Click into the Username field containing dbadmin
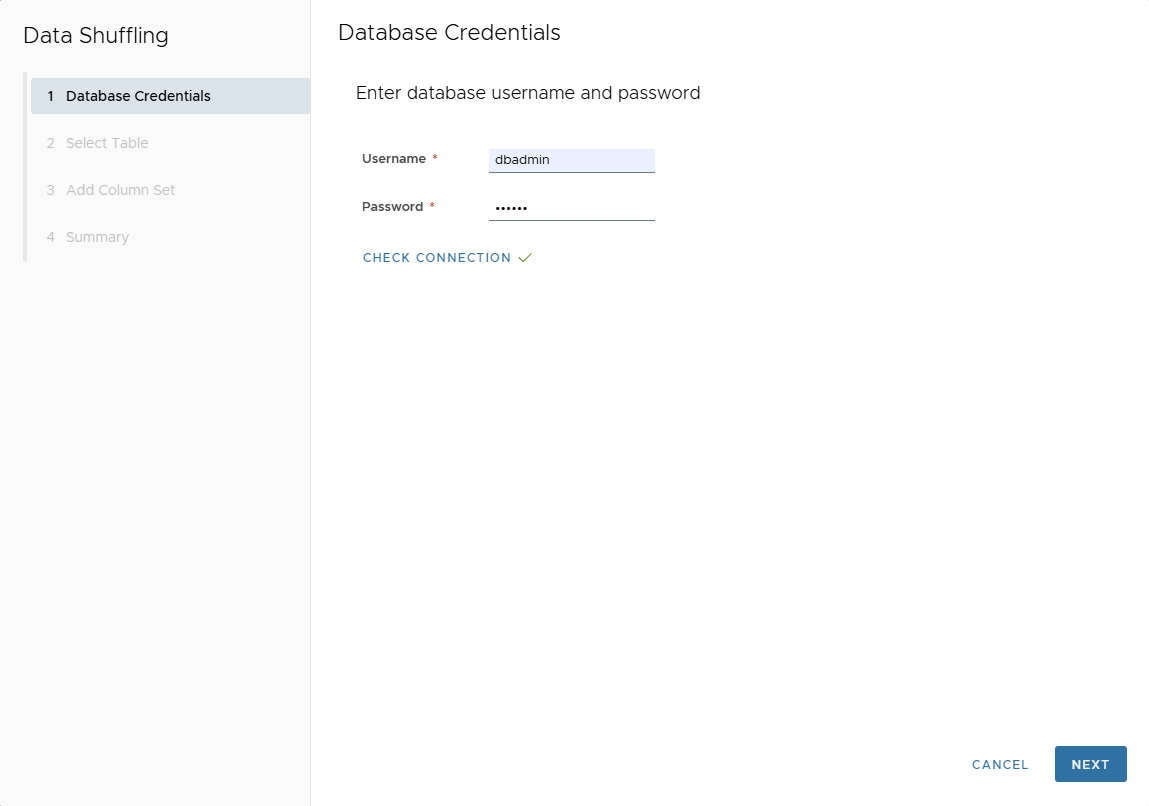Screen dimensions: 1149x806 tap(571, 160)
